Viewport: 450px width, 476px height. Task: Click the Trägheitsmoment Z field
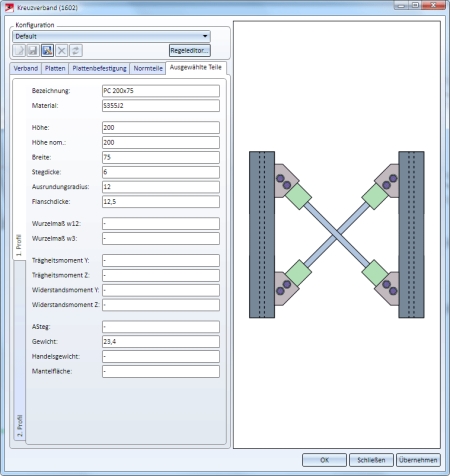(161, 275)
